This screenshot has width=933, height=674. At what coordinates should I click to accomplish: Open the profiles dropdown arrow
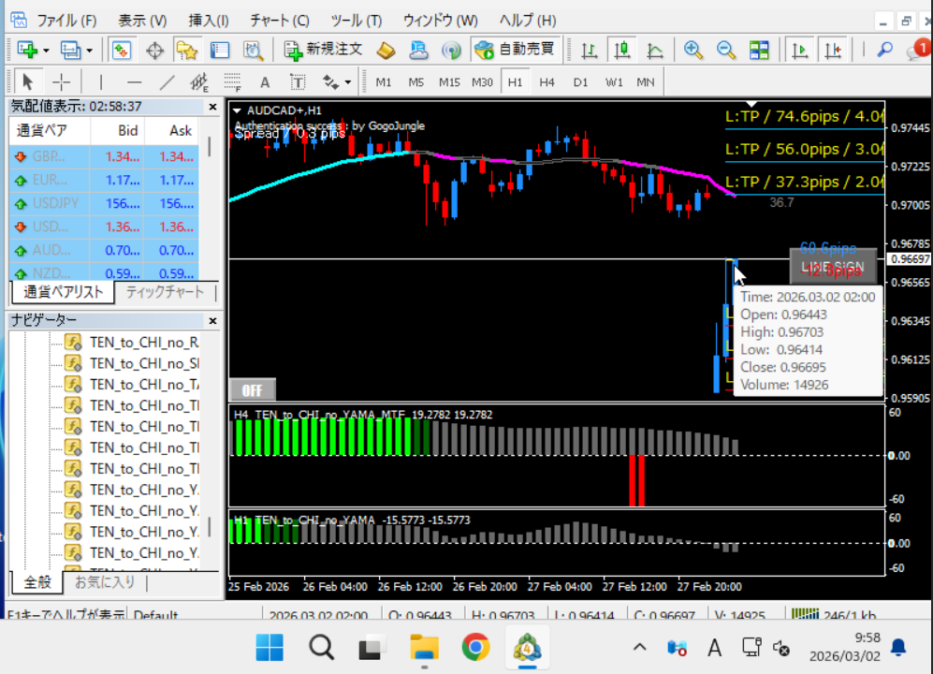[89, 50]
